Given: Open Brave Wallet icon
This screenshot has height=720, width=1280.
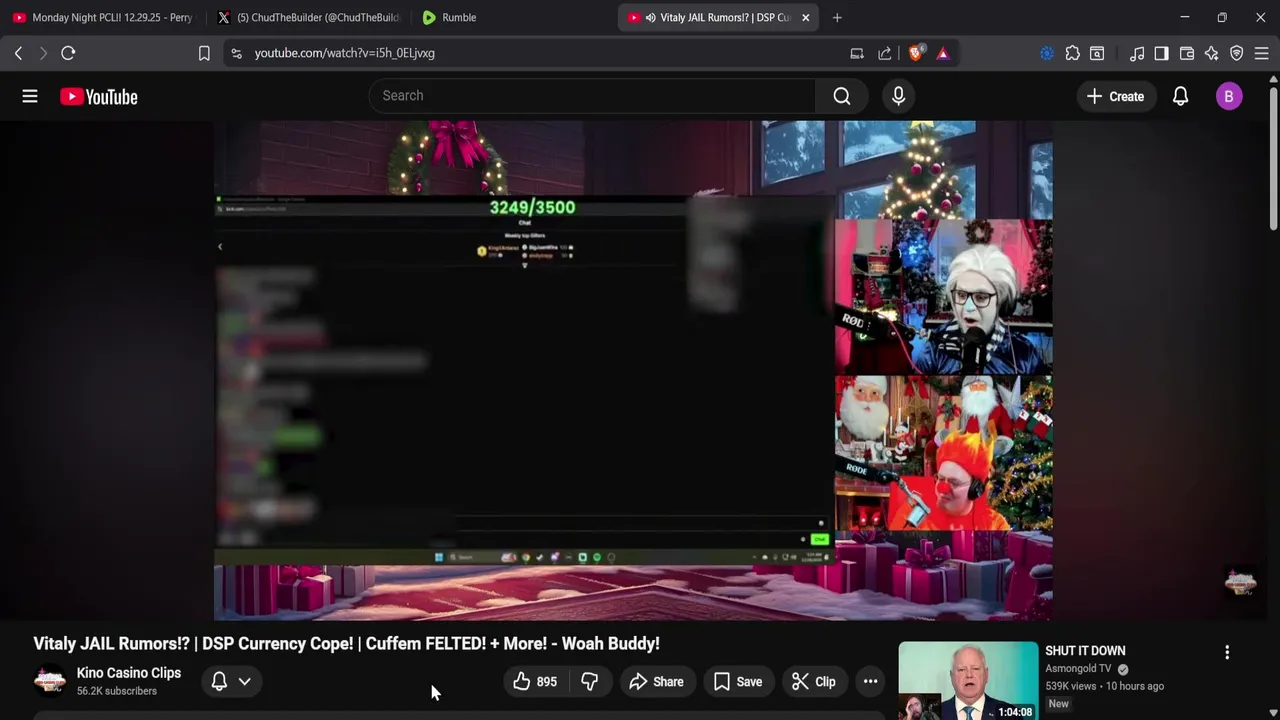Looking at the screenshot, I should (x=1187, y=53).
